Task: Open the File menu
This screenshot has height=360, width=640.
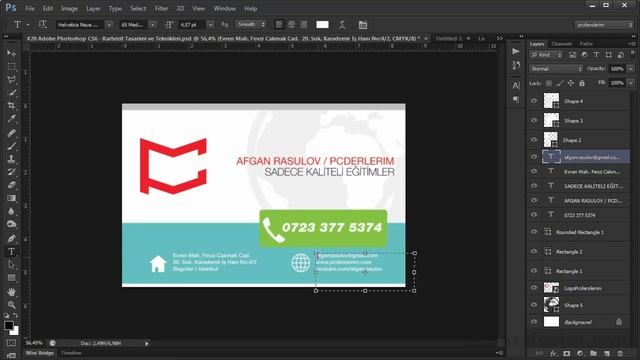Action: pyautogui.click(x=30, y=8)
